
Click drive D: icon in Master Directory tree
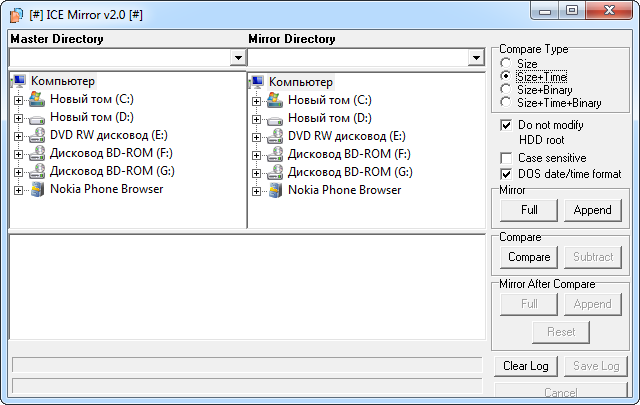(37, 120)
